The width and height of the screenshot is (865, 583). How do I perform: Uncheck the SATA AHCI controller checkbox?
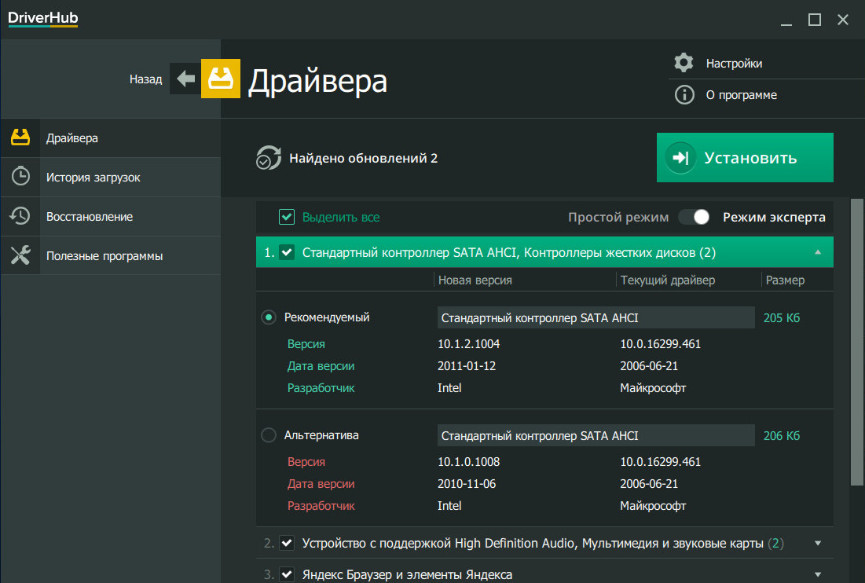pos(287,252)
